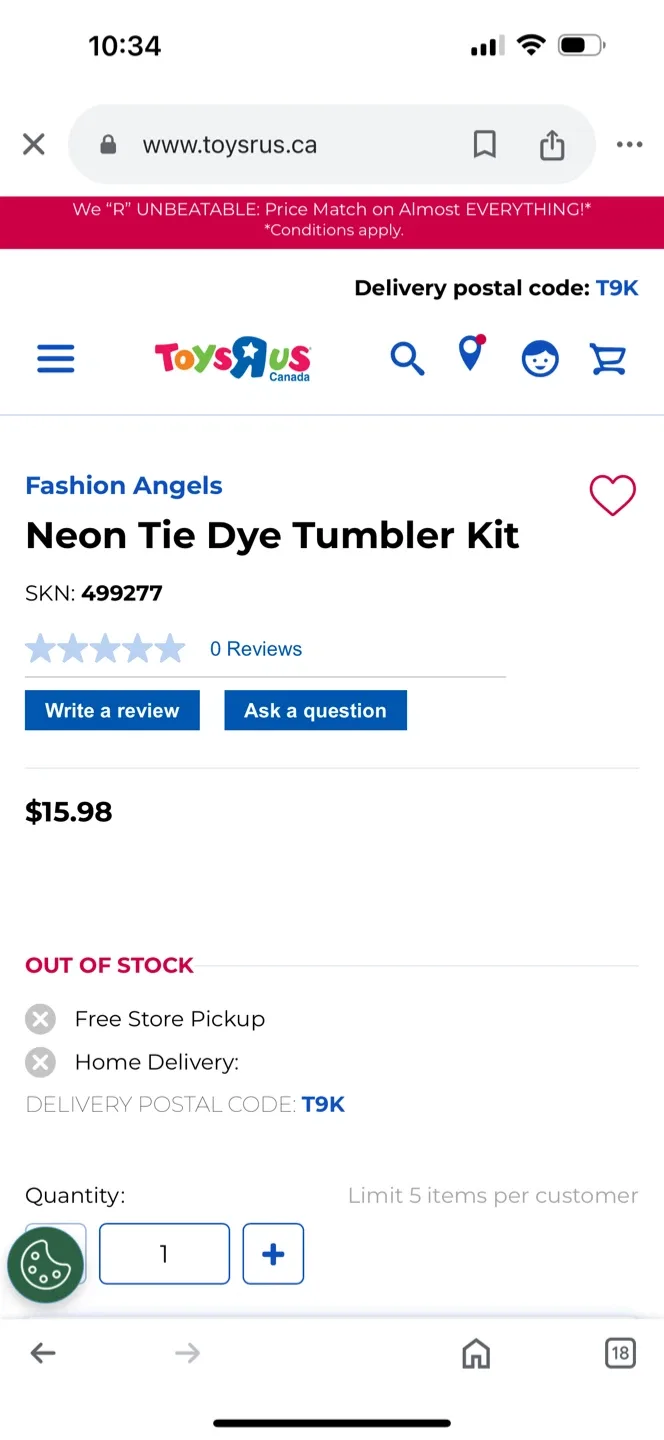Tap the browser share icon
This screenshot has width=664, height=1440.
(x=552, y=145)
